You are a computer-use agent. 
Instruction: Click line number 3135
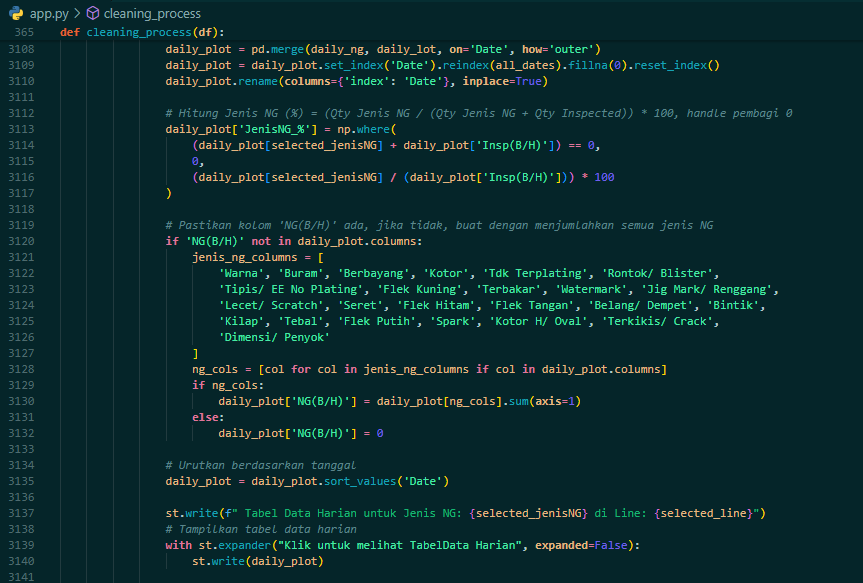point(21,481)
